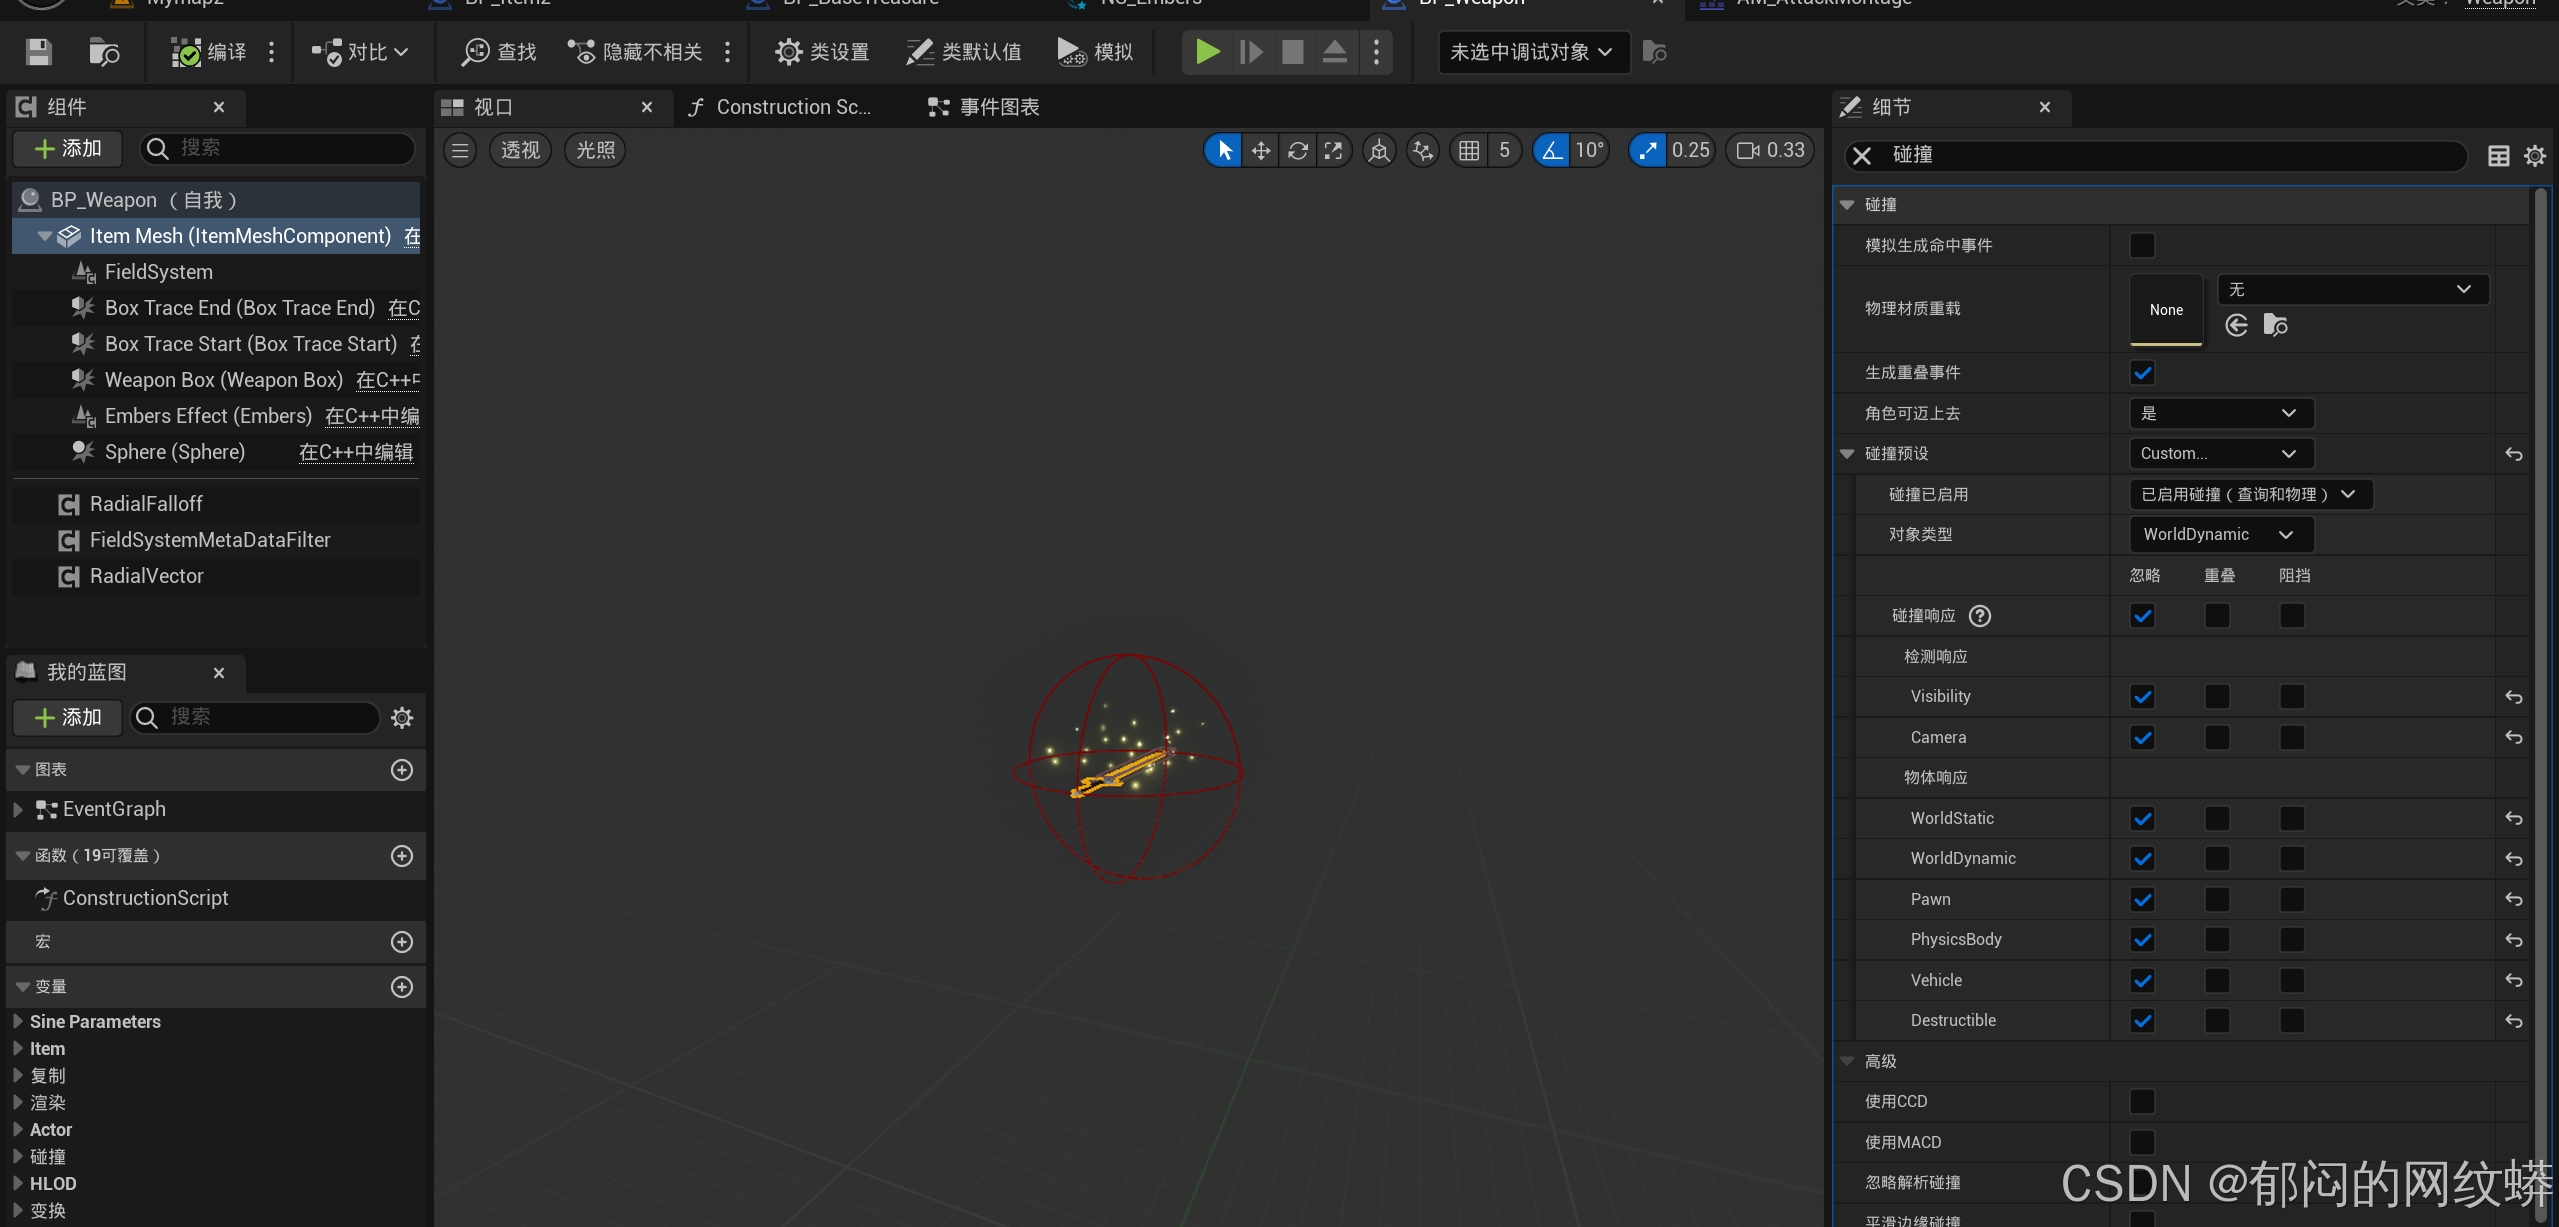Select the translate gizmo tool in viewport
This screenshot has height=1227, width=2559.
[1261, 150]
